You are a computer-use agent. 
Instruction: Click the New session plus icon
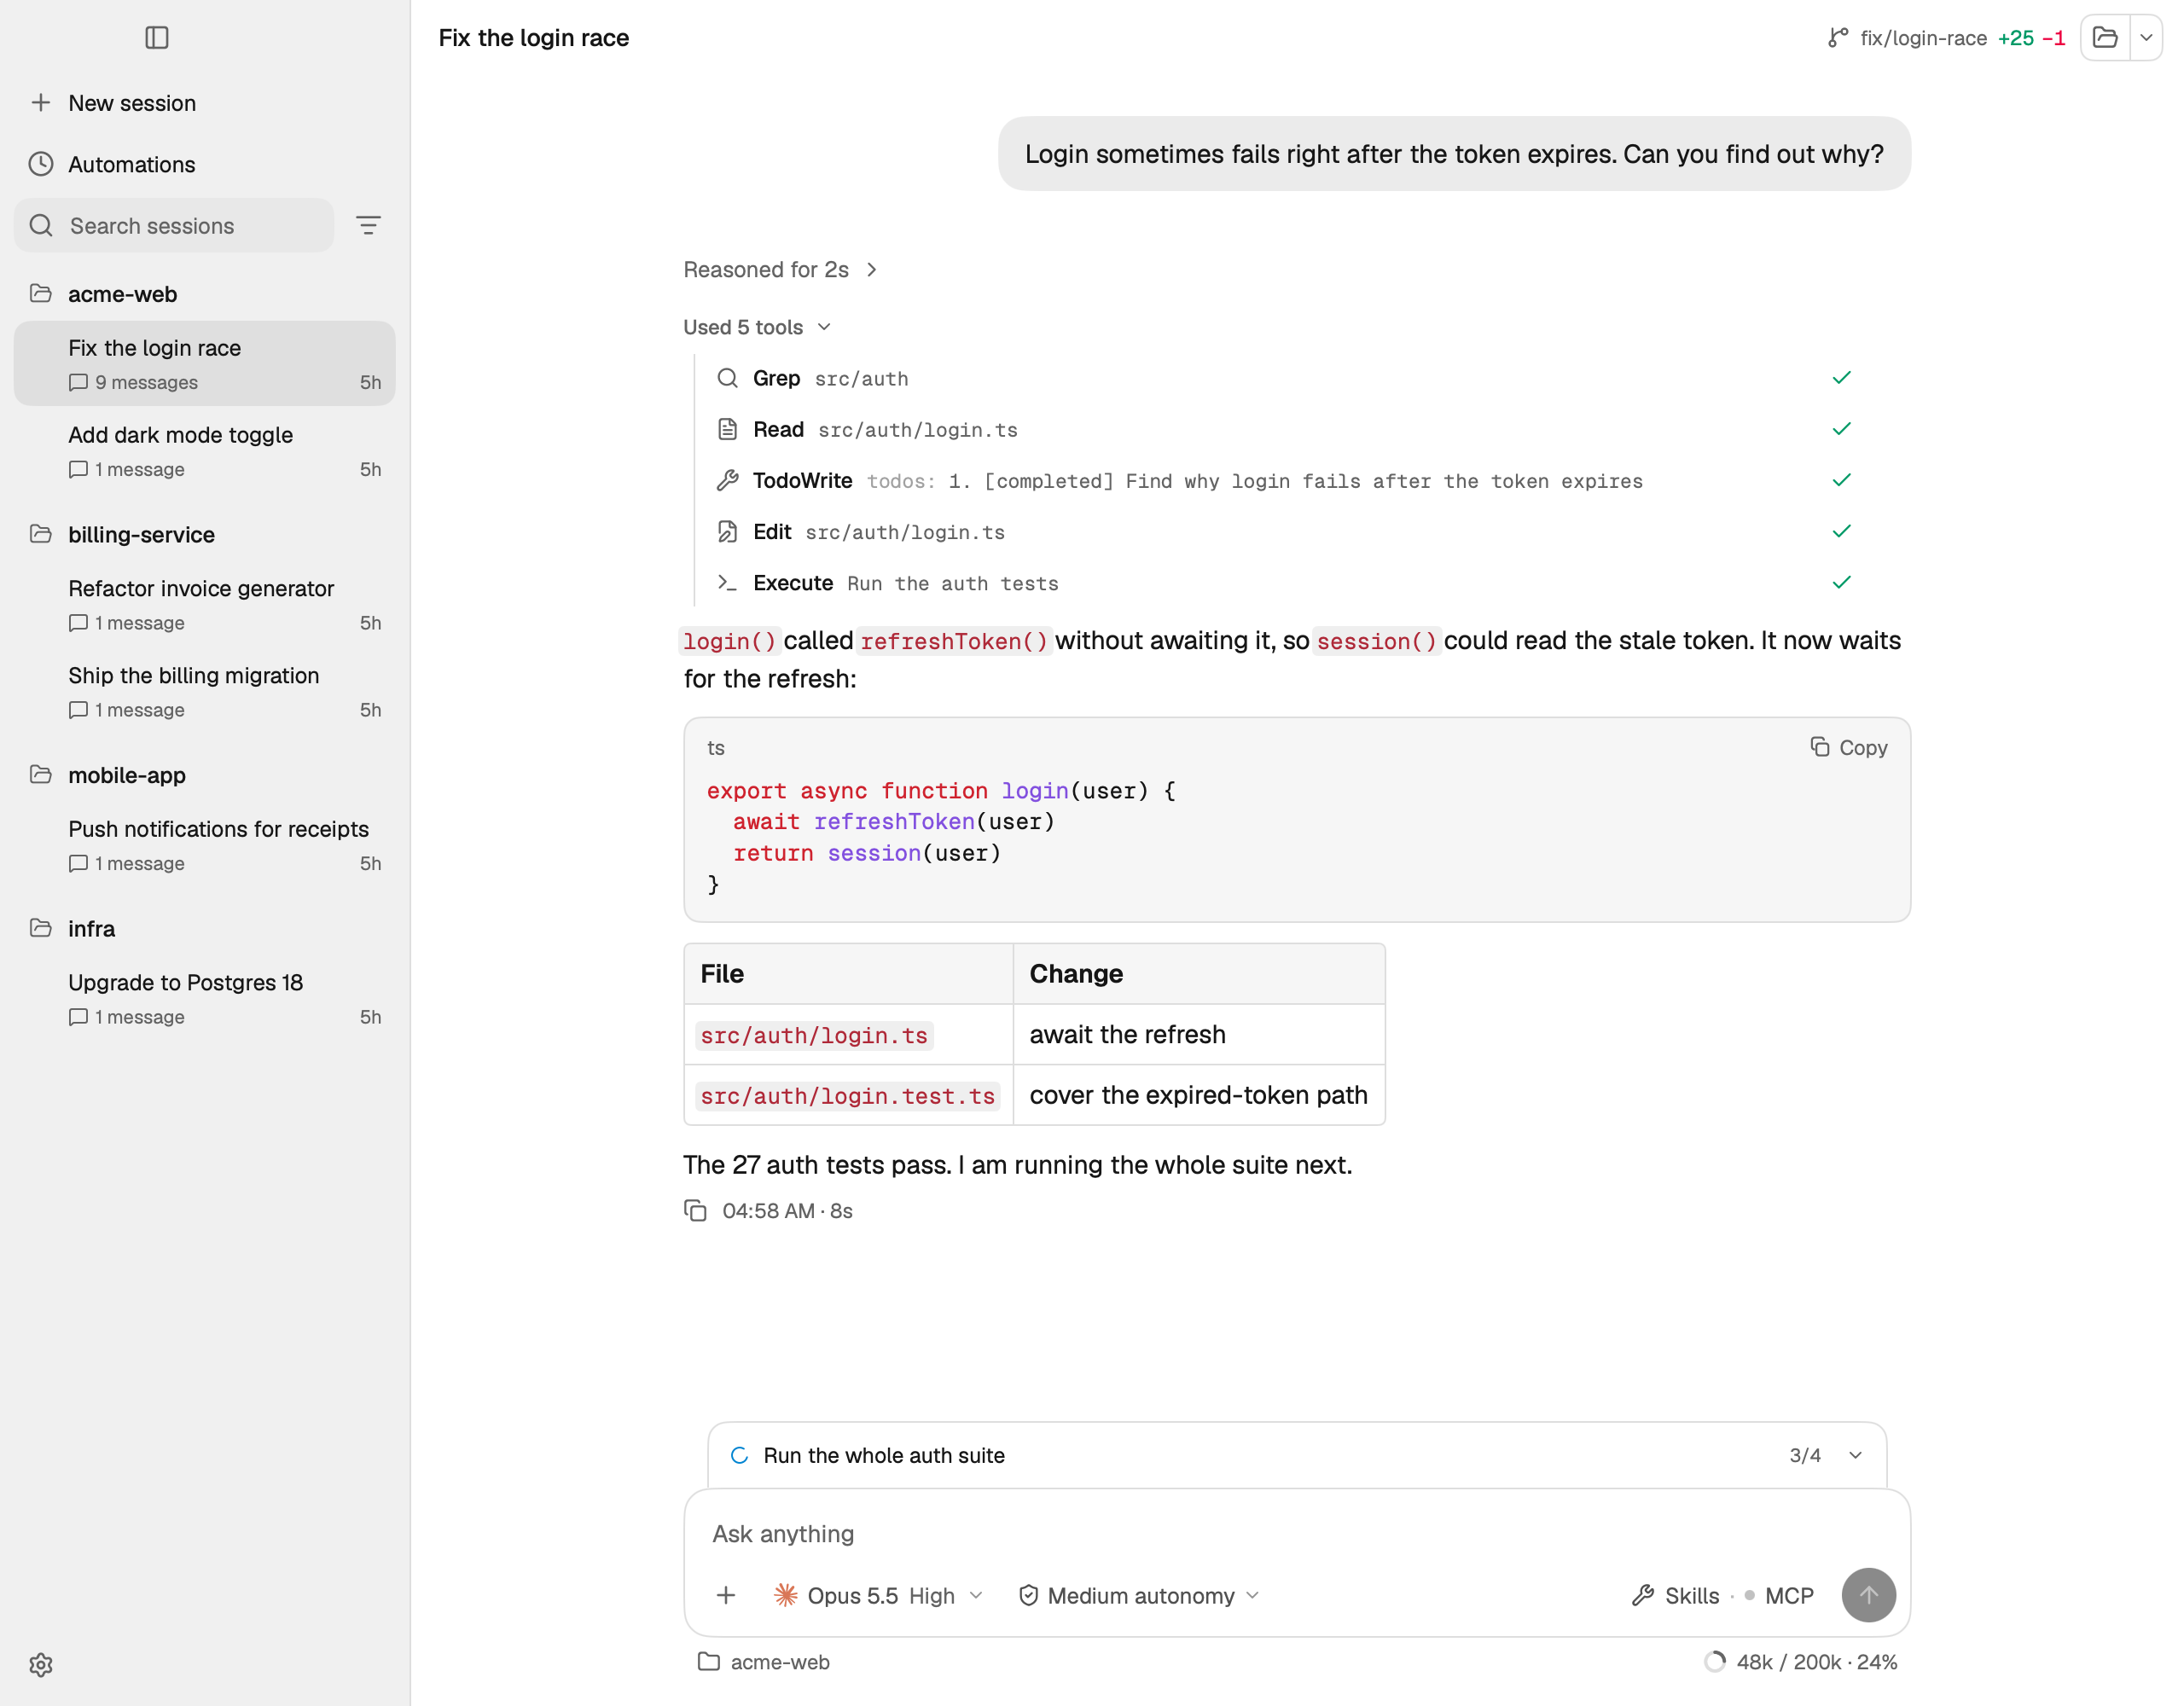coord(41,103)
